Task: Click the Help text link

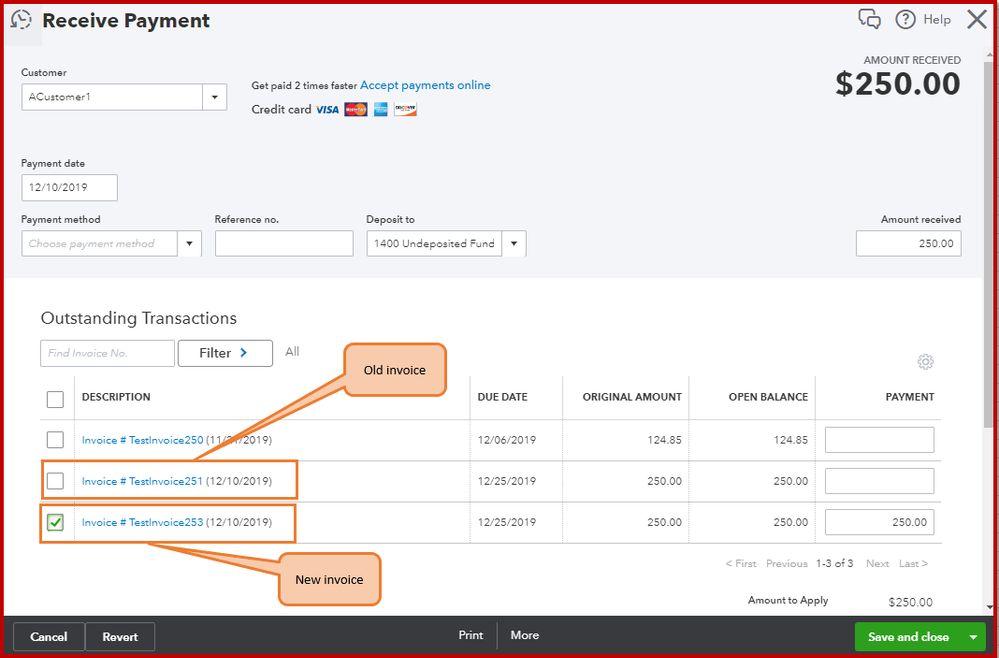Action: tap(937, 20)
